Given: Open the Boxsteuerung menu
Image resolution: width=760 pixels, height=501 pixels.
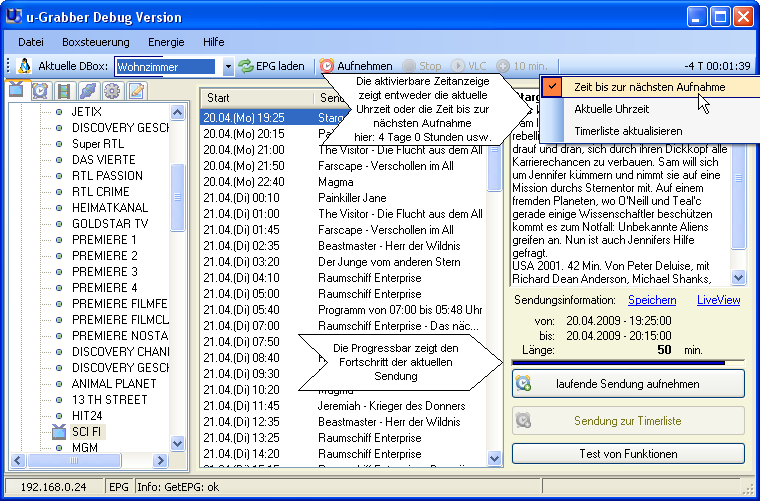Looking at the screenshot, I should (x=95, y=42).
